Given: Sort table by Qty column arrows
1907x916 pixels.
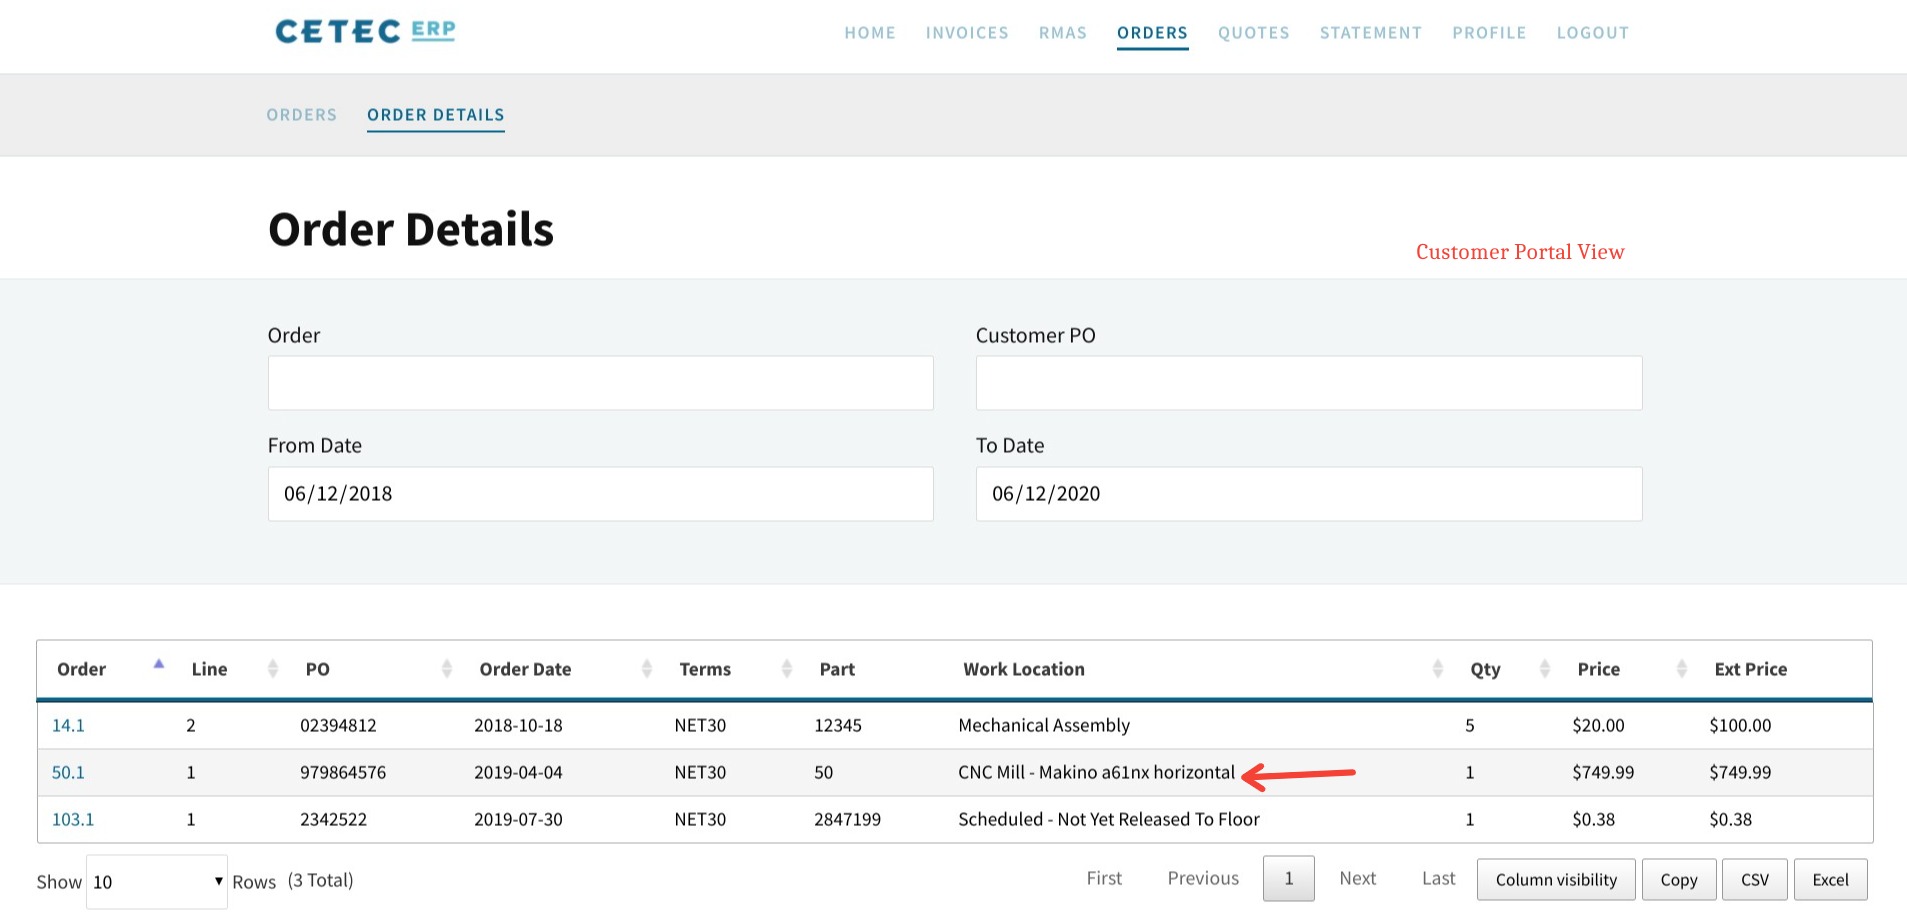Looking at the screenshot, I should pyautogui.click(x=1545, y=669).
